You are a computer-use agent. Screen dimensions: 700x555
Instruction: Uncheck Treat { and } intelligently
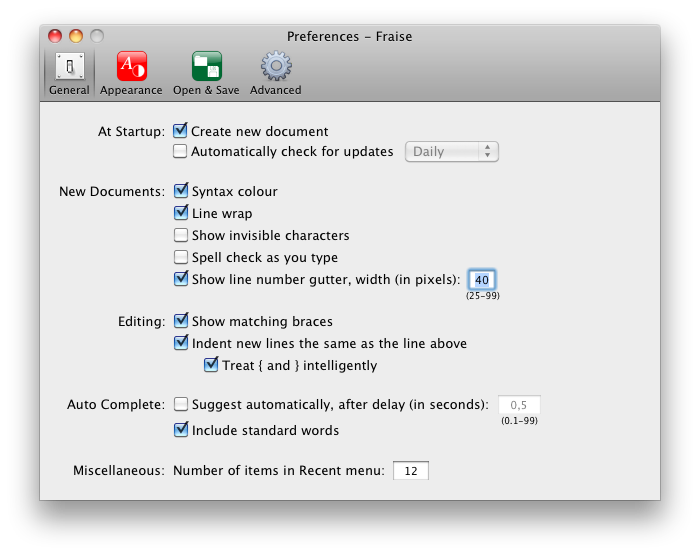[211, 364]
